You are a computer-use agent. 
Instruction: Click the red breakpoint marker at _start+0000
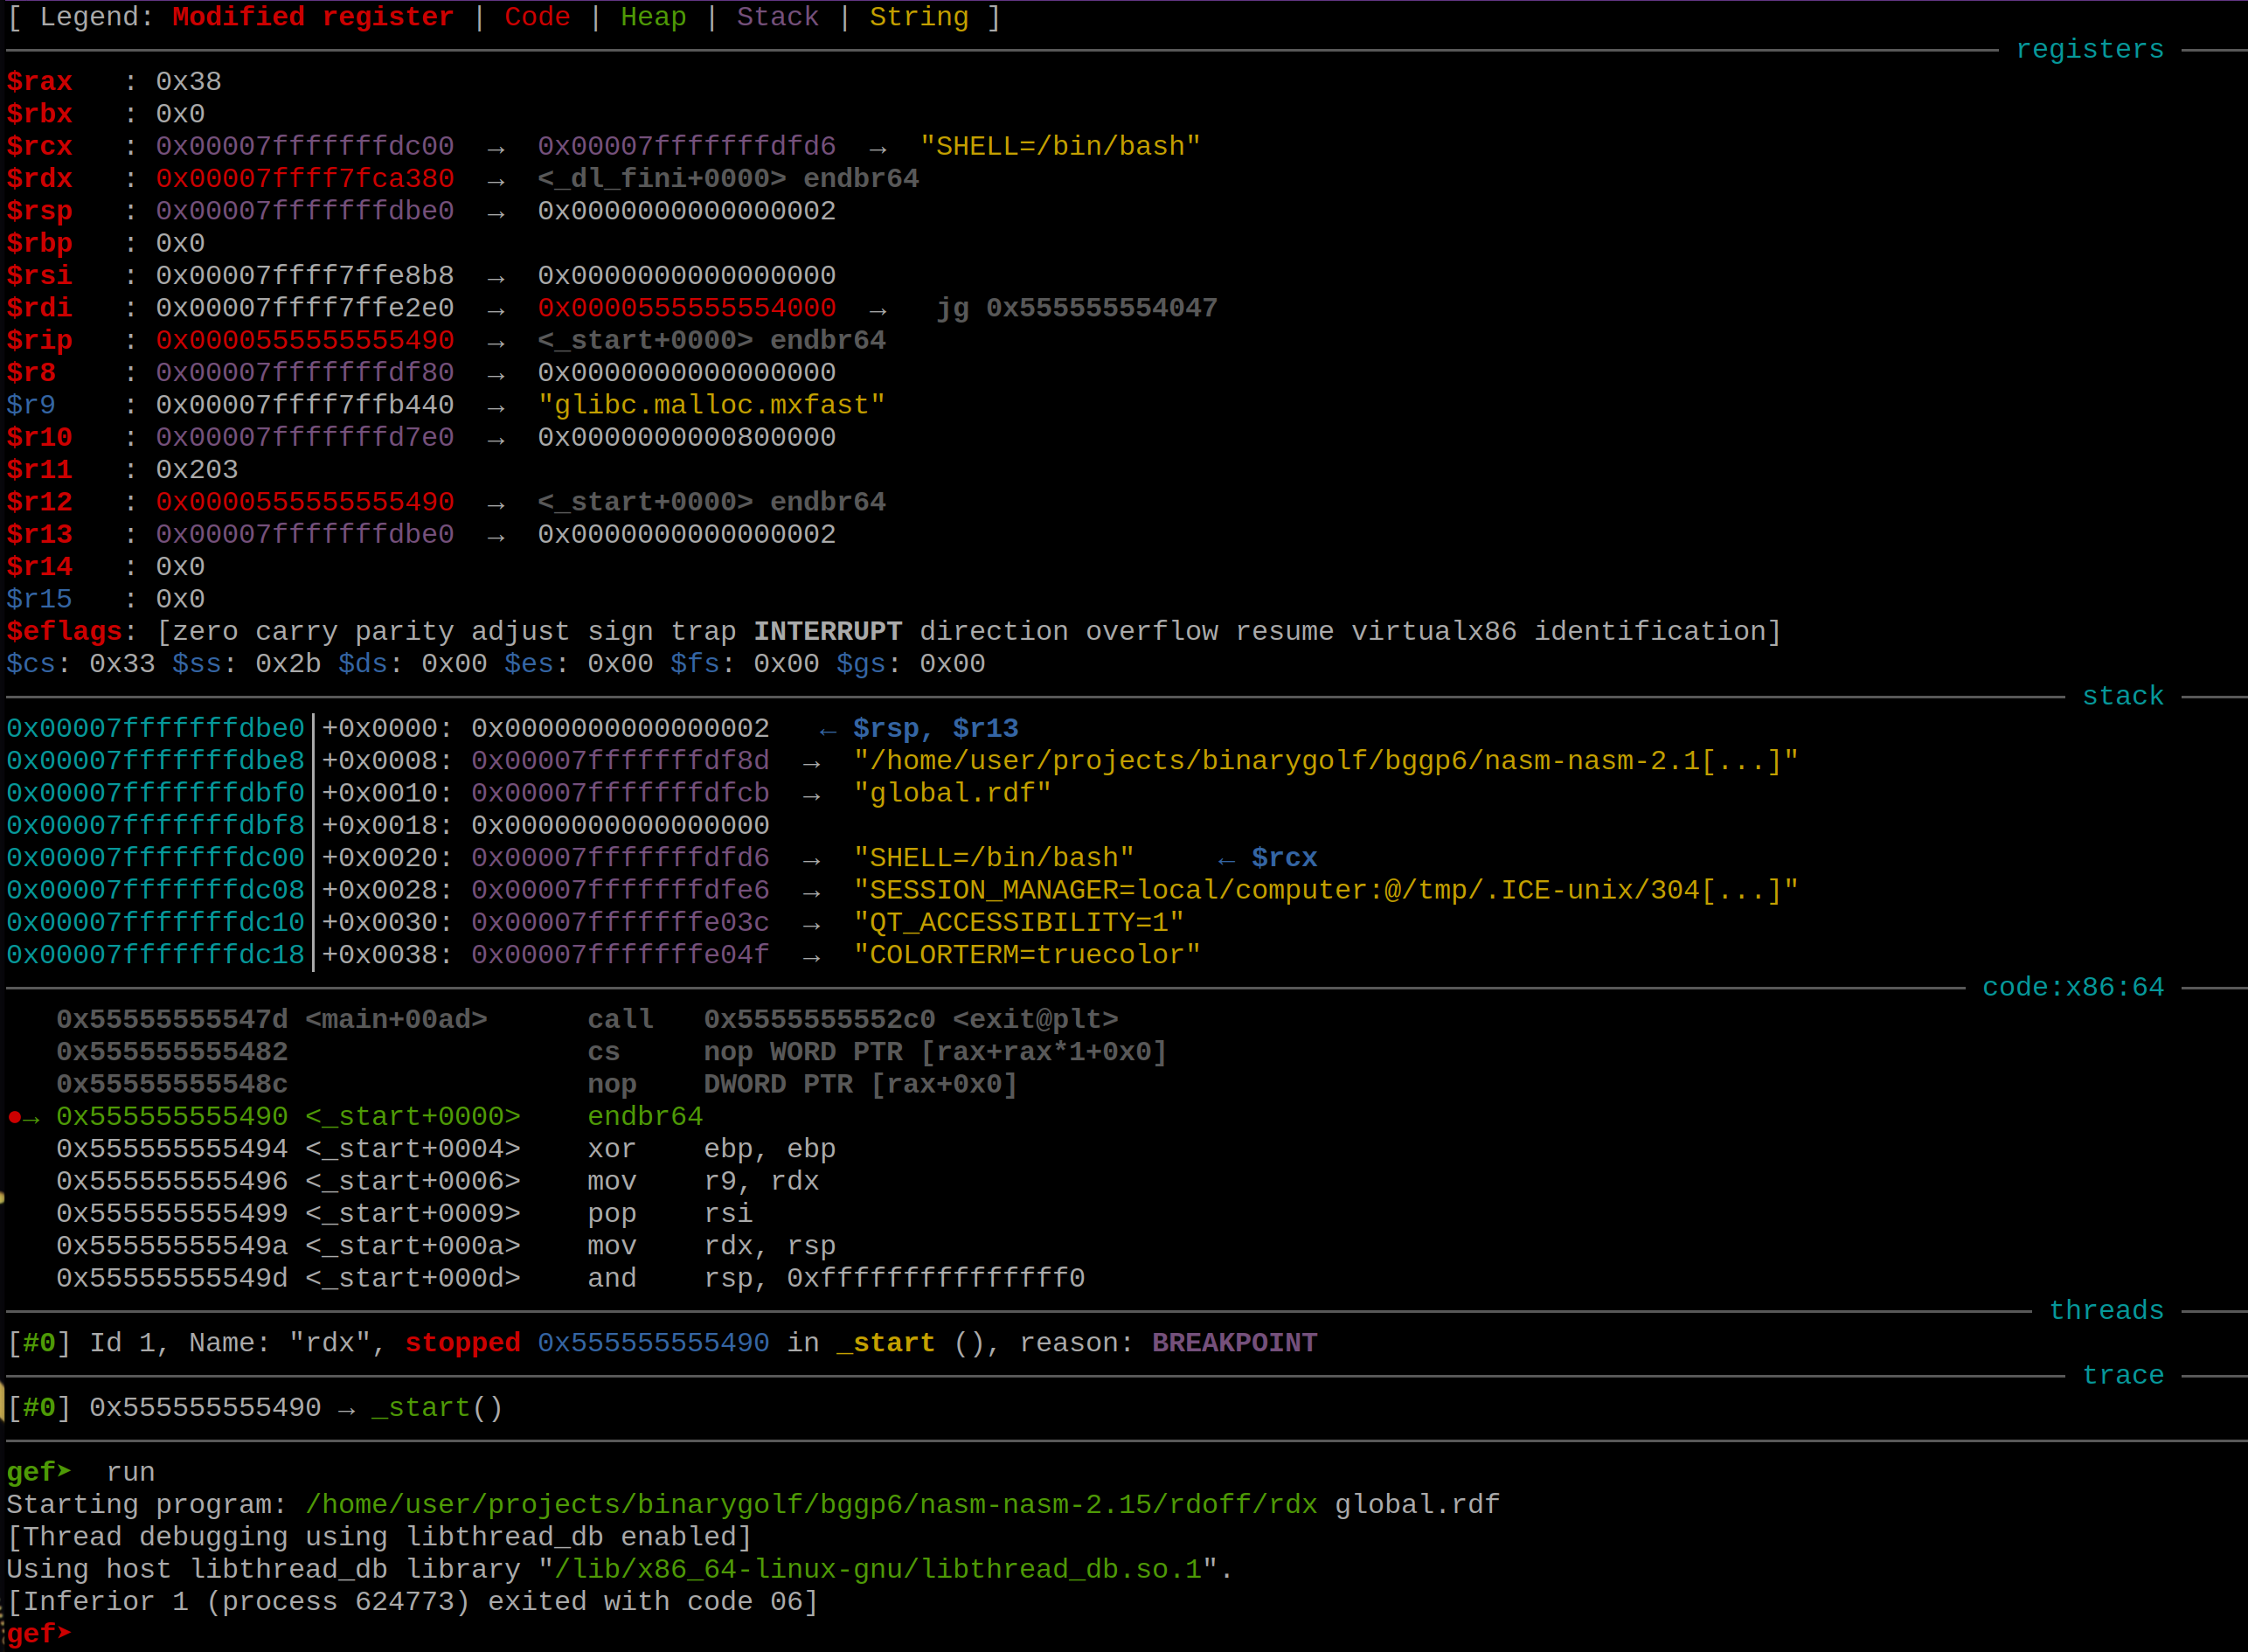pos(15,1117)
